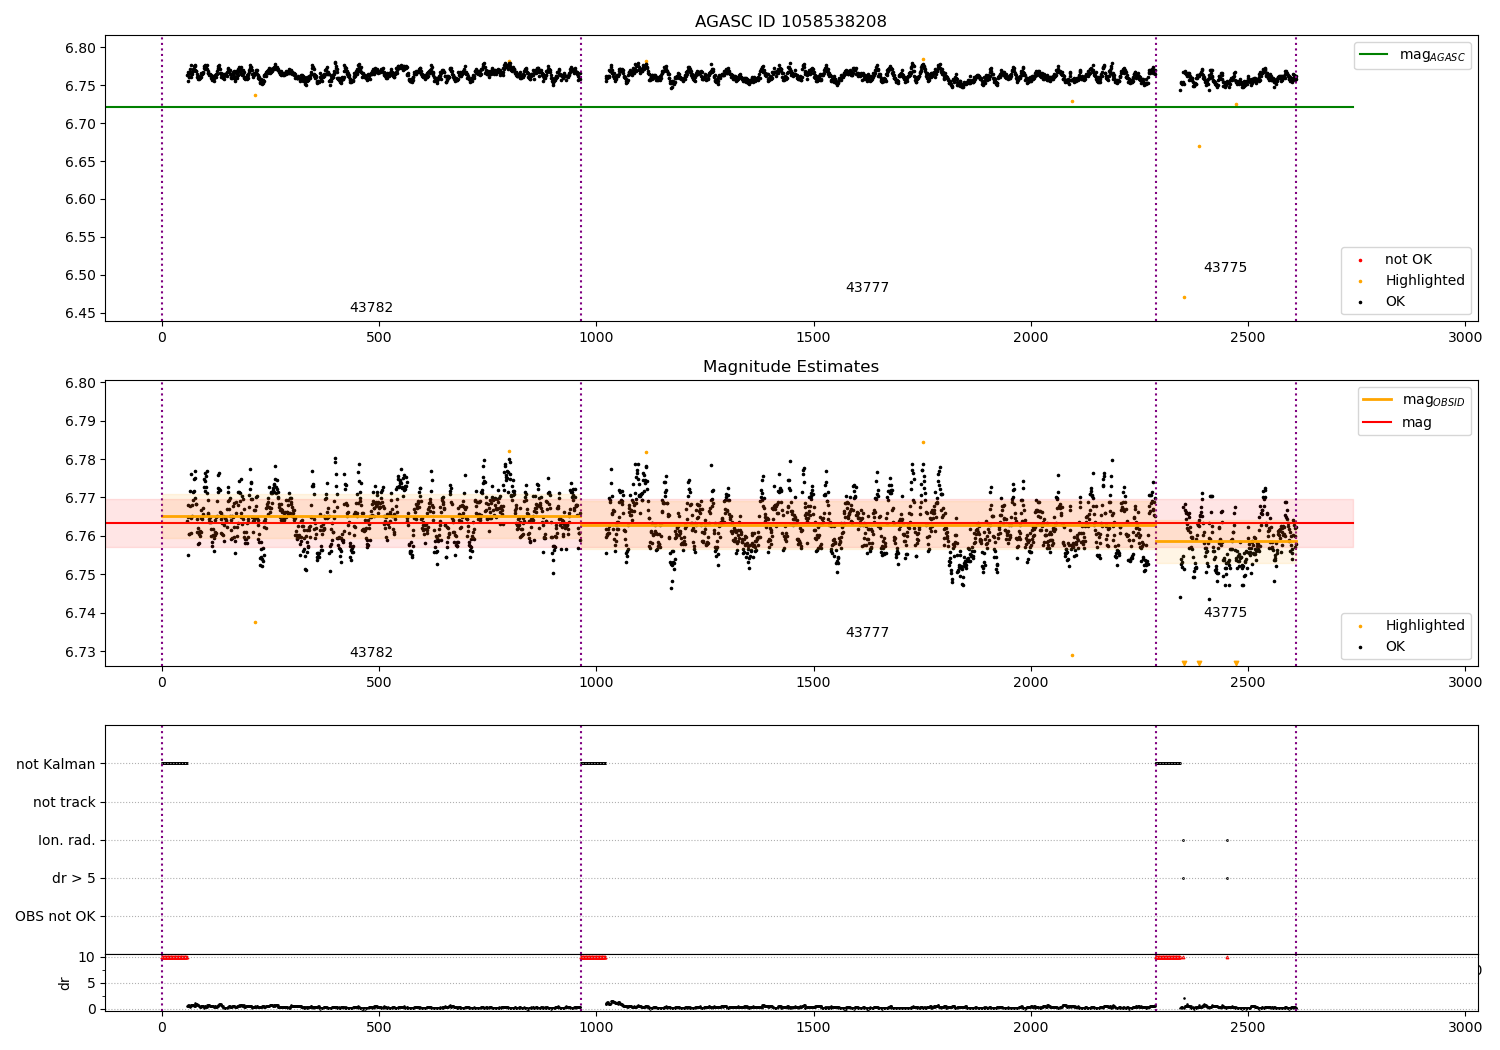Click the 'dr' axis label at bottom left
This screenshot has height=1050, width=1500.
point(65,984)
